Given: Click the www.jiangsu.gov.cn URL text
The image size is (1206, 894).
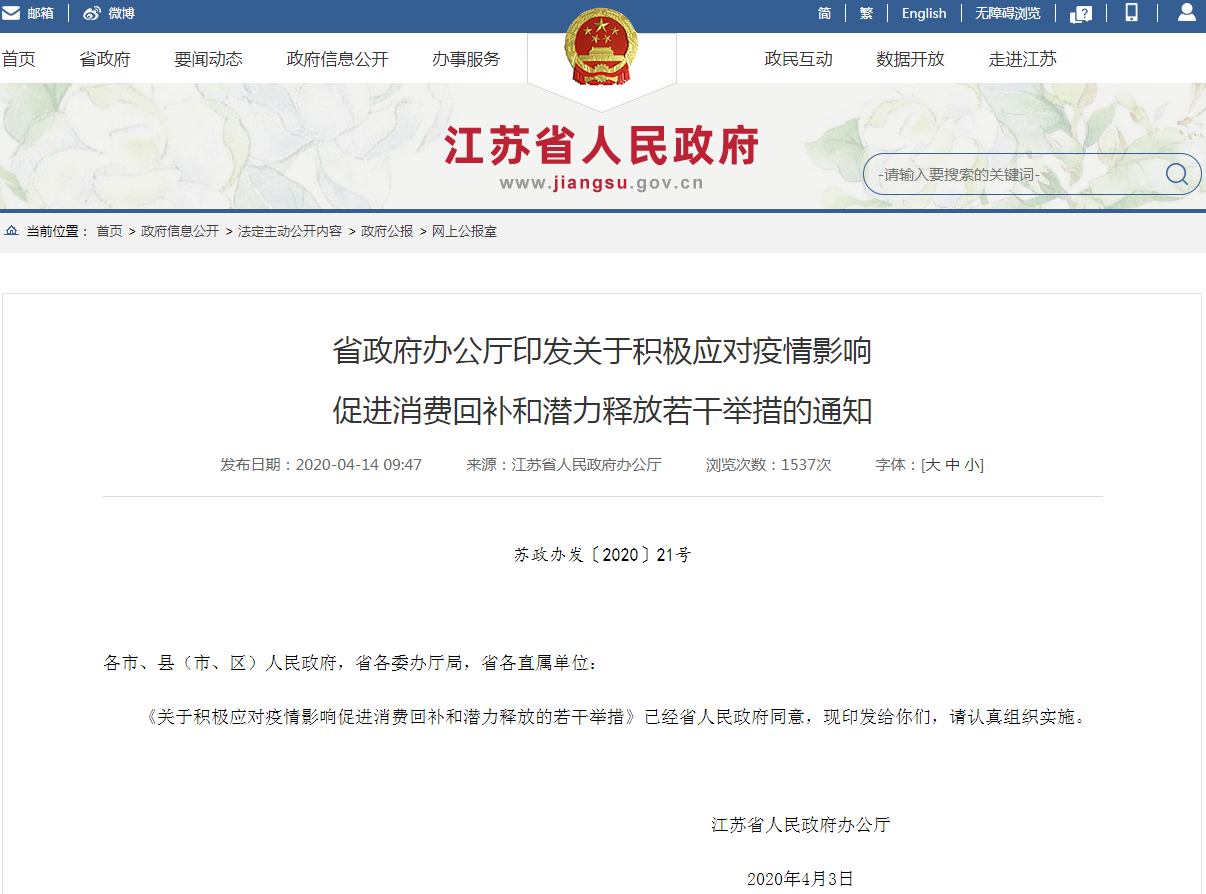Looking at the screenshot, I should (602, 183).
